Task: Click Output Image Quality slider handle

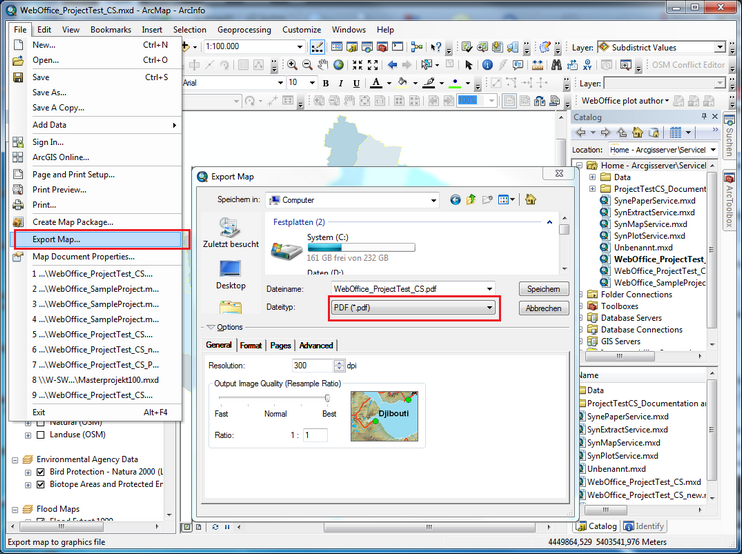Action: click(327, 398)
